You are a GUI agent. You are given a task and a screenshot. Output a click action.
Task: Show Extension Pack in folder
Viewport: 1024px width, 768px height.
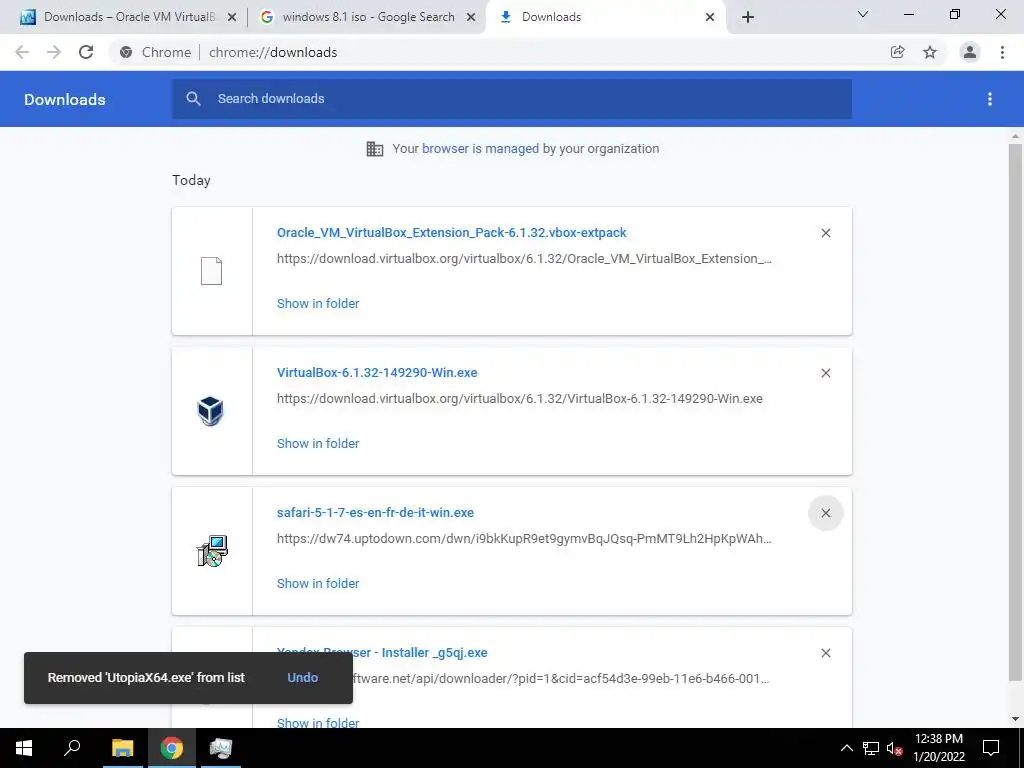[318, 303]
